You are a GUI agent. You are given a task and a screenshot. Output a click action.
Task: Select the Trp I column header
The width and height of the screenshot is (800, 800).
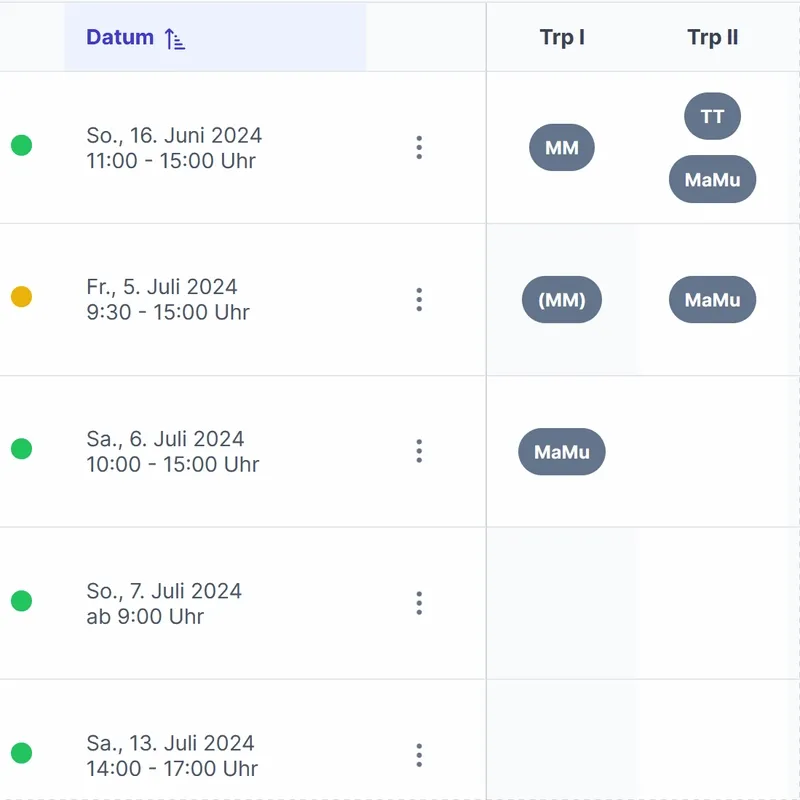[x=562, y=38]
